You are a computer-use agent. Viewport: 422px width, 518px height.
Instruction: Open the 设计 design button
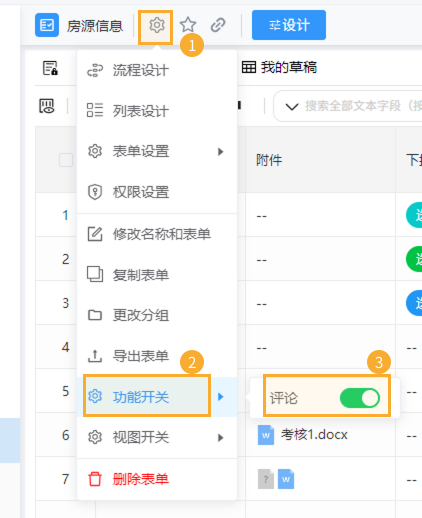pos(289,25)
